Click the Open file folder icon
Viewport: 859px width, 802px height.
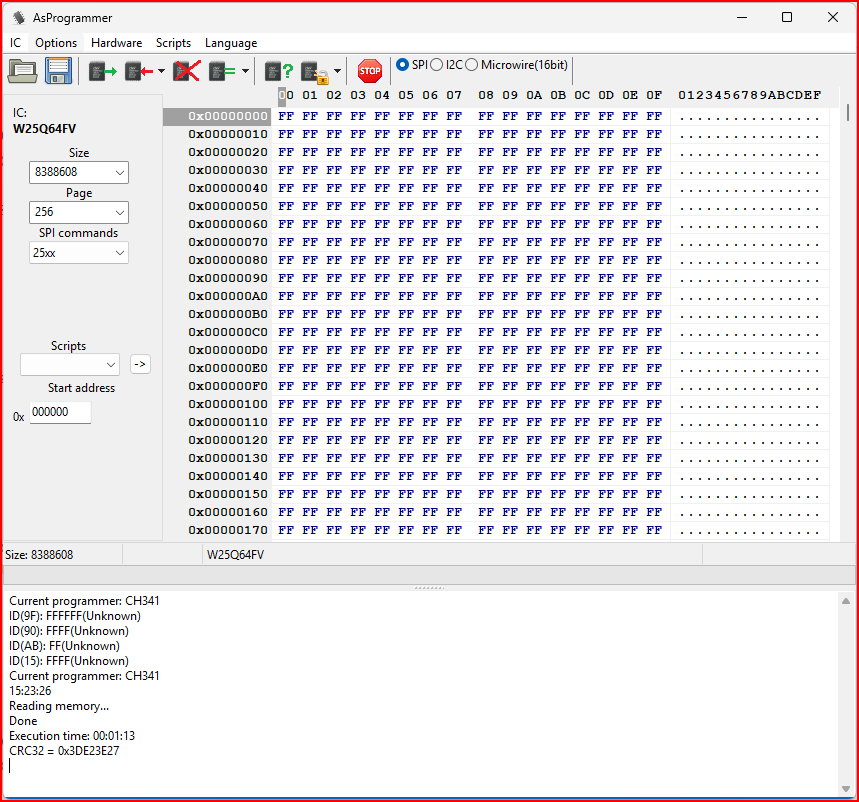(x=22, y=71)
